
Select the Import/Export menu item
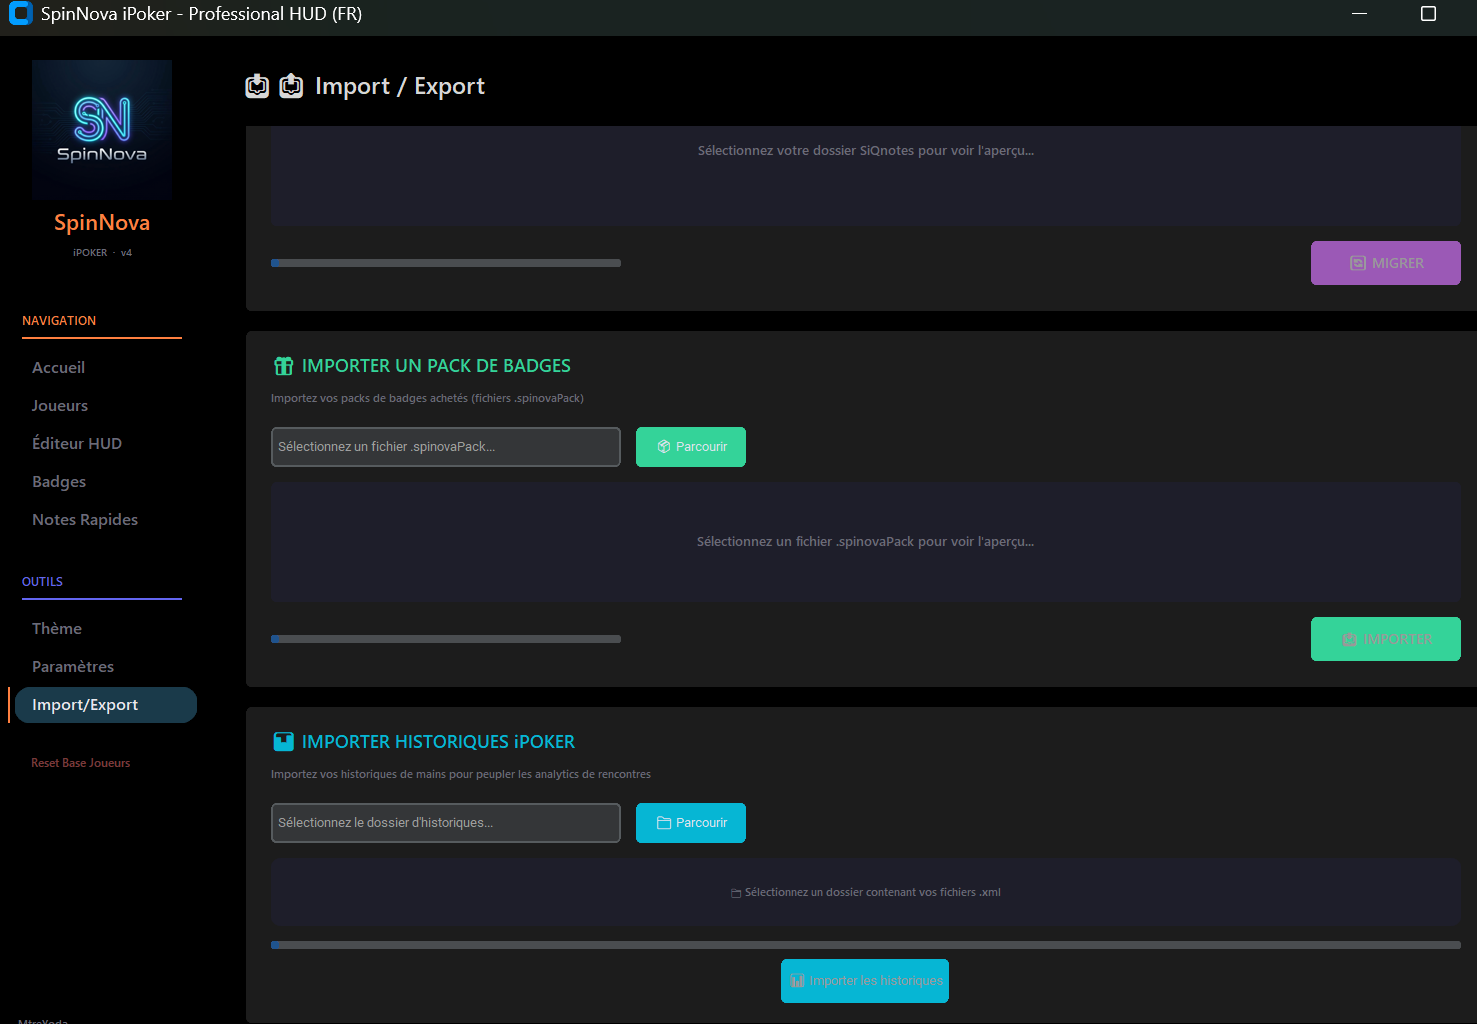tap(105, 705)
